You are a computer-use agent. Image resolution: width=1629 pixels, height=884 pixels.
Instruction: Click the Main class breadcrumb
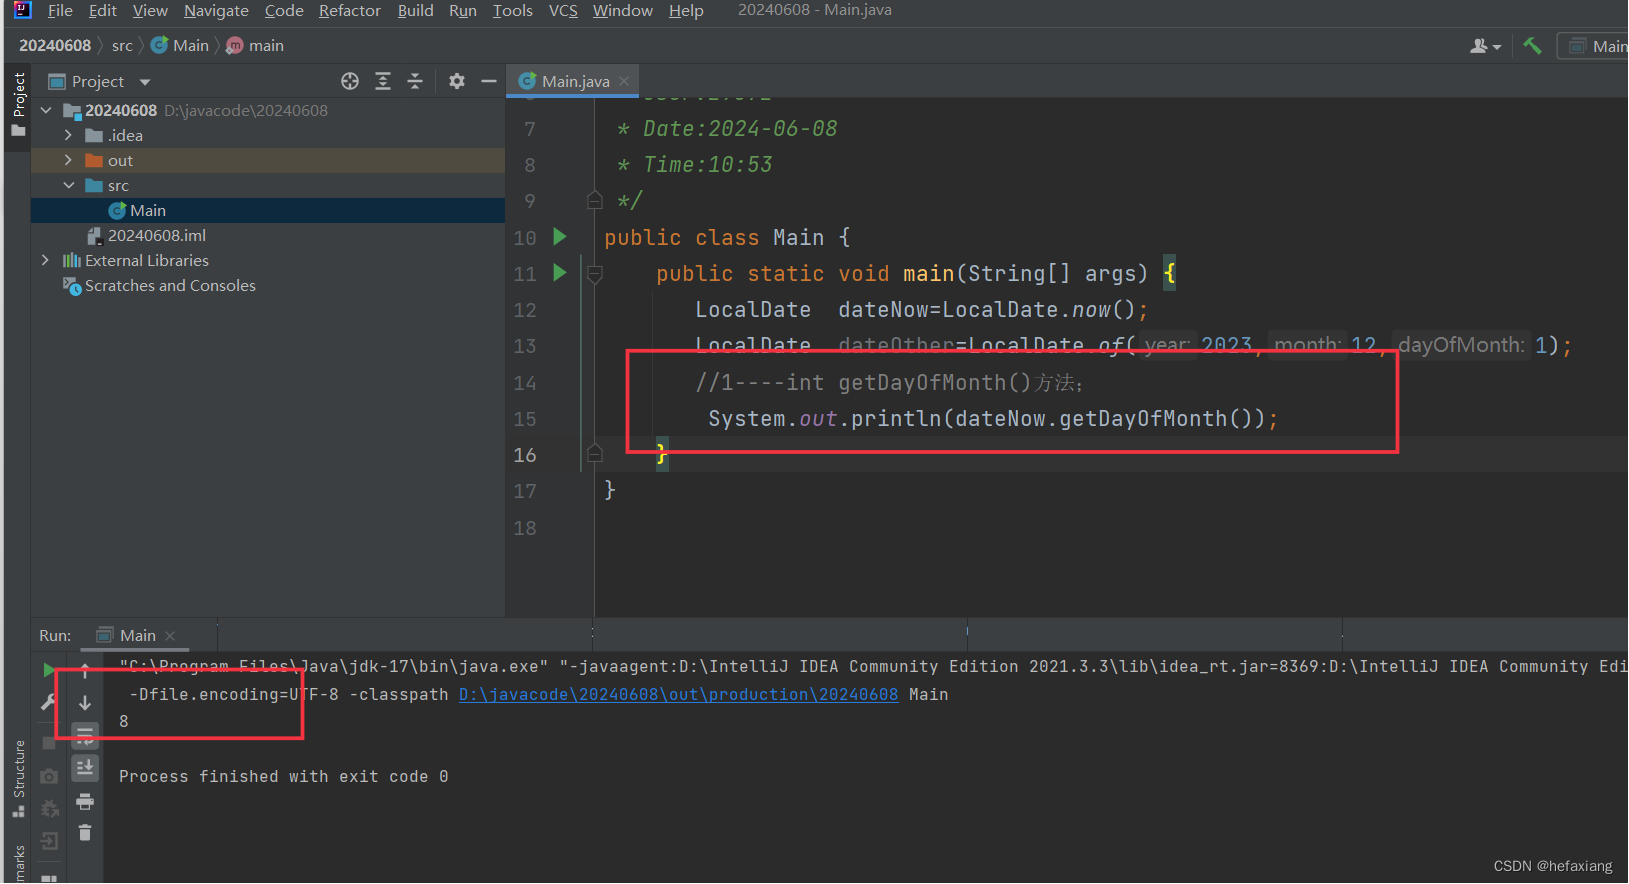pos(180,46)
